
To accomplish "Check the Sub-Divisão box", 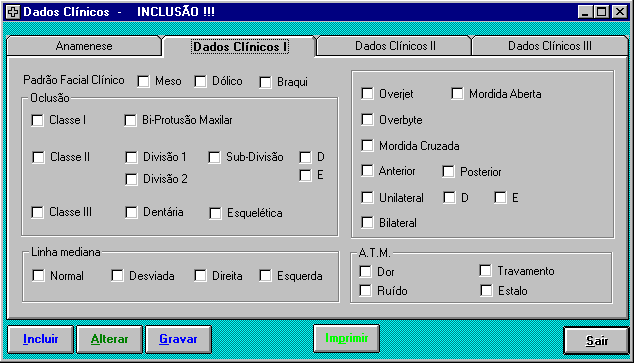I will click(x=214, y=157).
